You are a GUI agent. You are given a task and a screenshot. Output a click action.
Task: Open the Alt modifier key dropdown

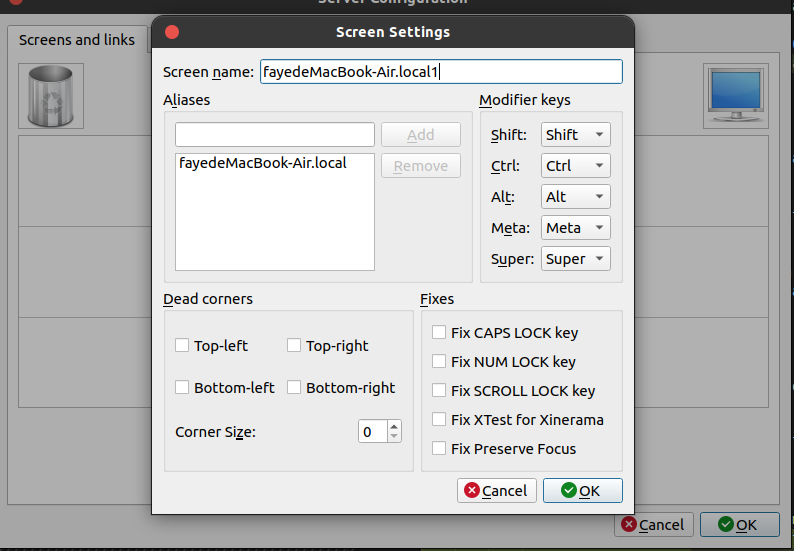(575, 196)
